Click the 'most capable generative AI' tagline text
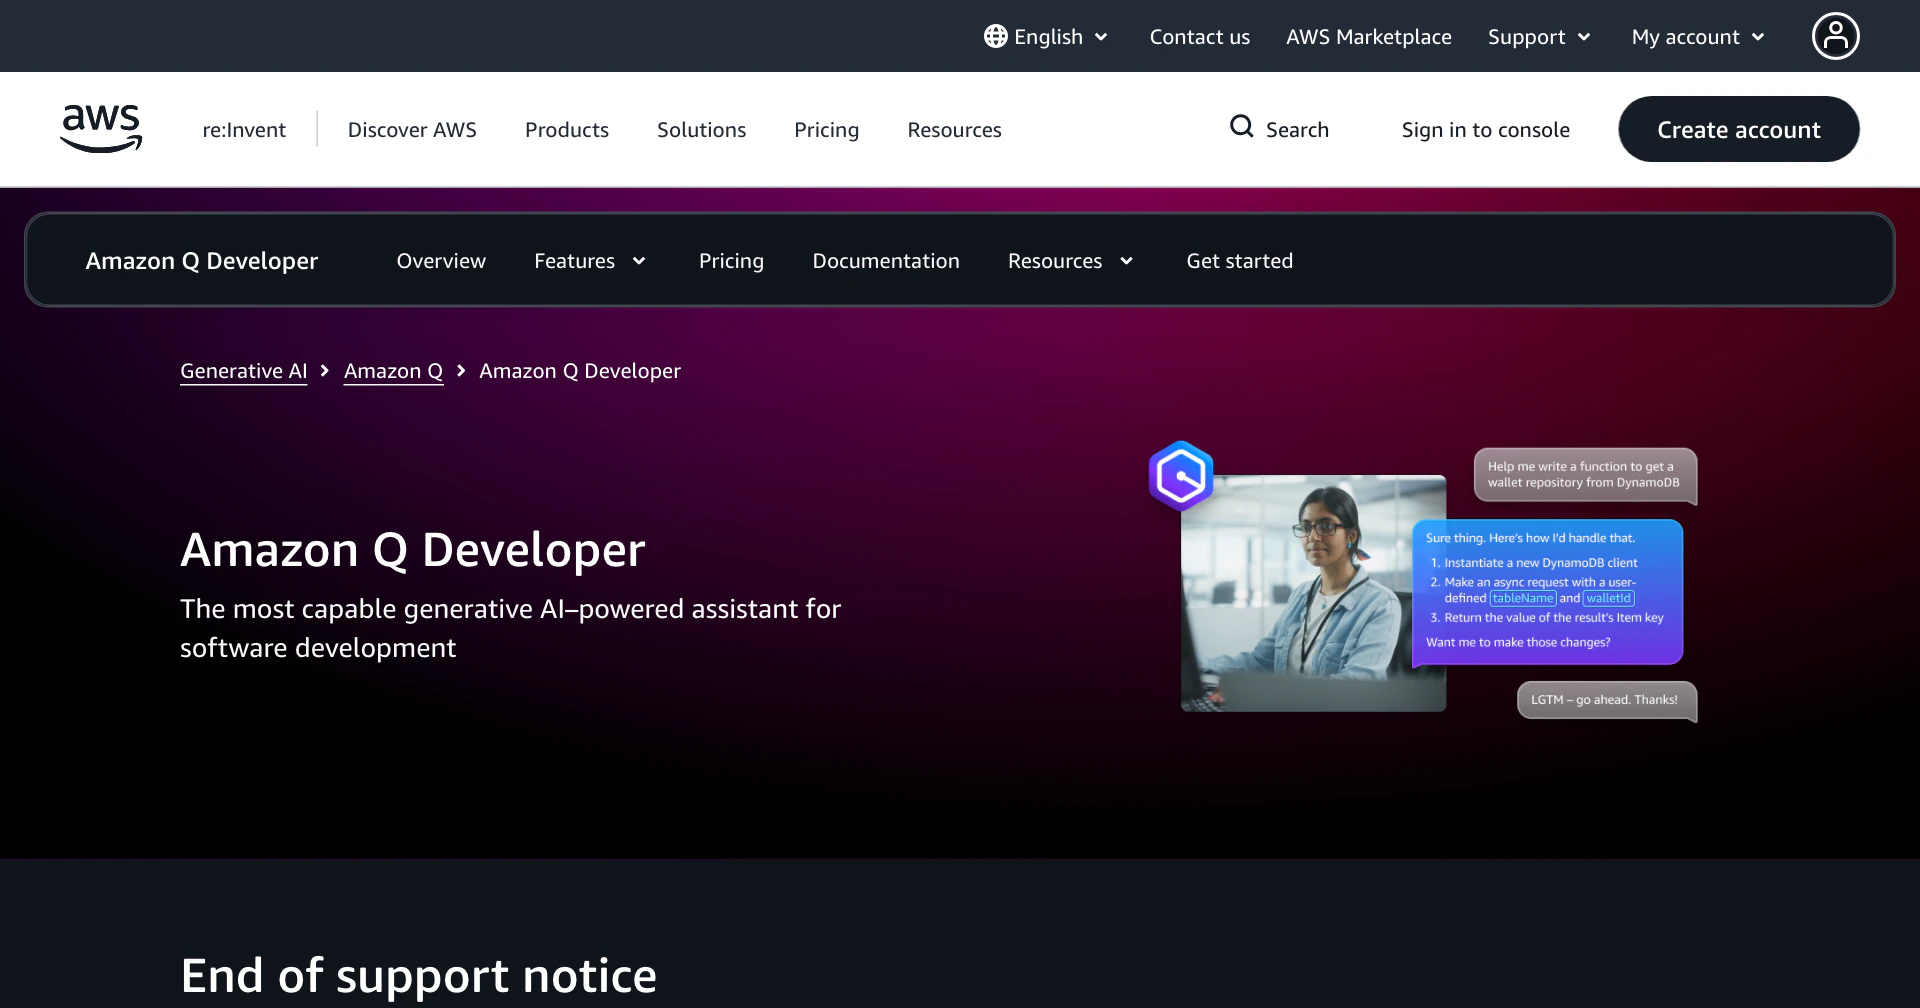Screen dimensions: 1920x1008 point(510,628)
